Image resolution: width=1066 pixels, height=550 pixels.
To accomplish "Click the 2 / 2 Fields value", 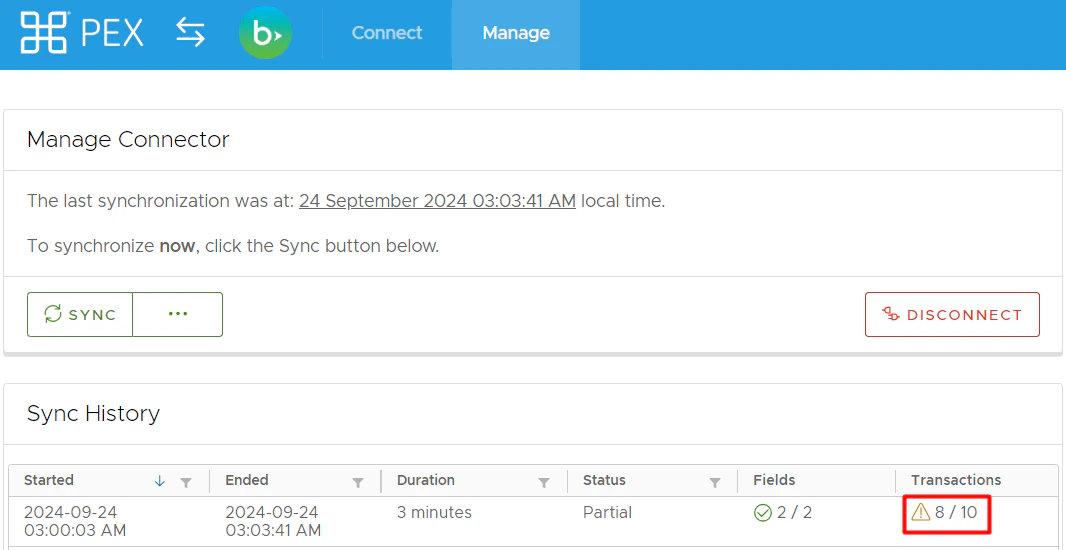I will (x=794, y=513).
